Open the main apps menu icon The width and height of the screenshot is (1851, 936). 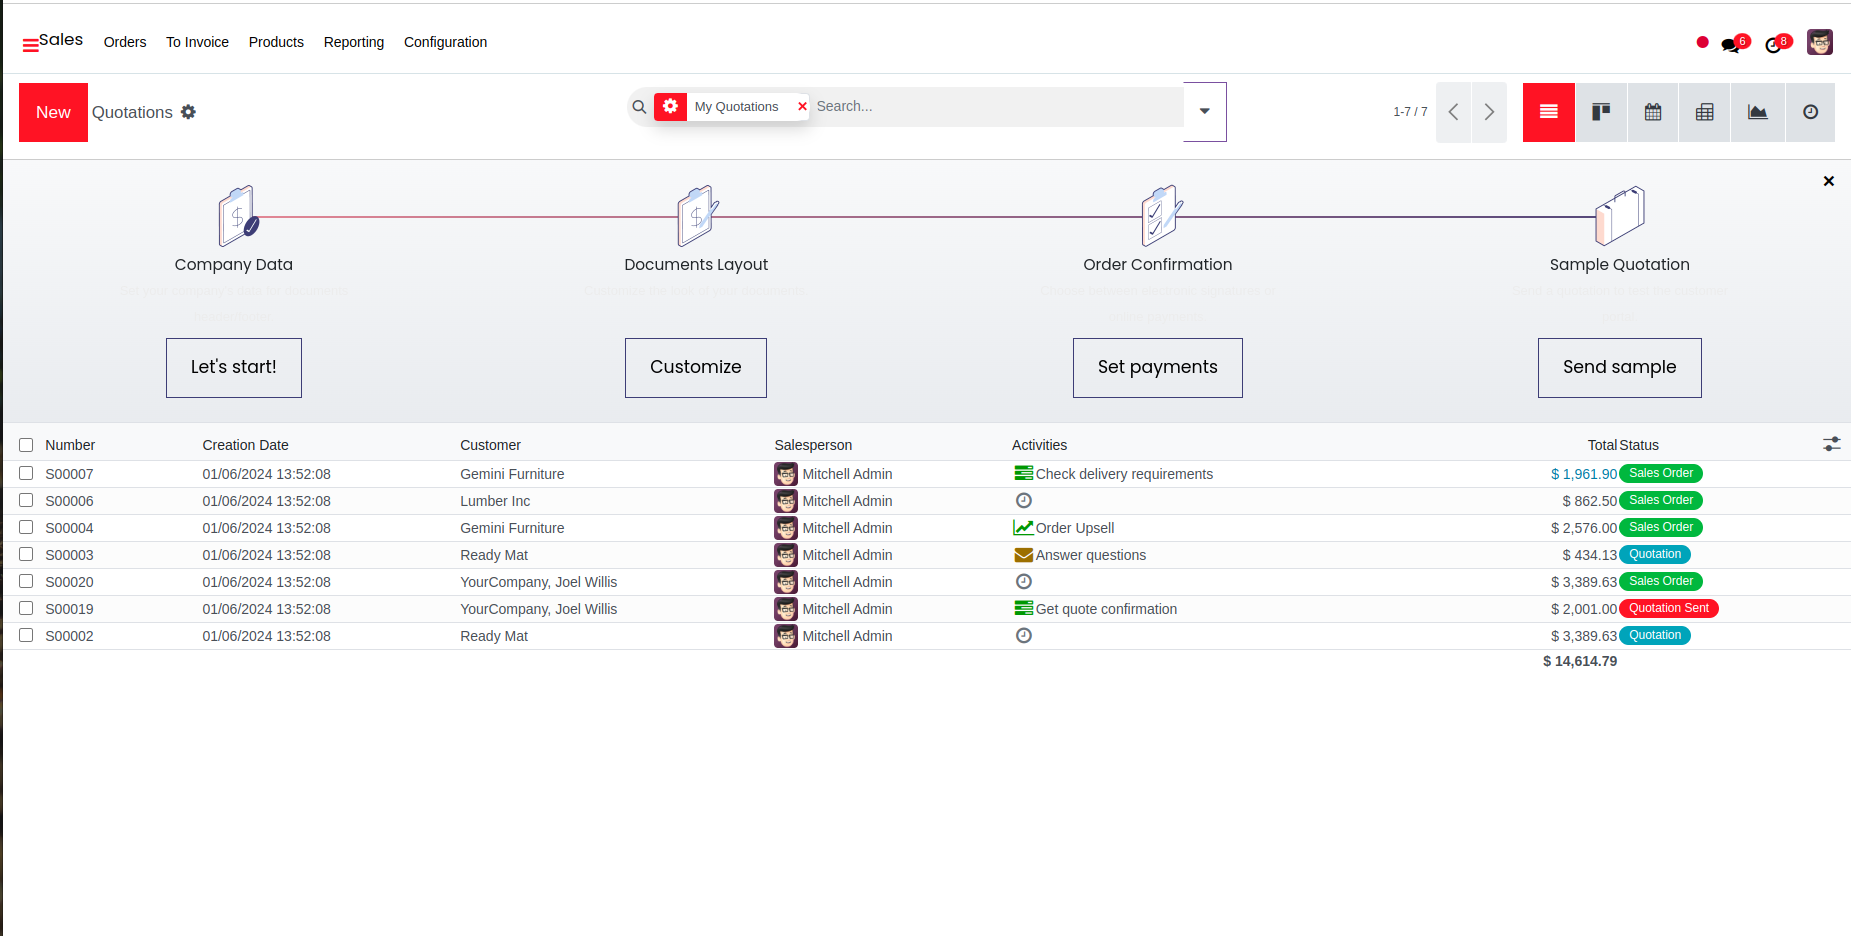coord(30,45)
